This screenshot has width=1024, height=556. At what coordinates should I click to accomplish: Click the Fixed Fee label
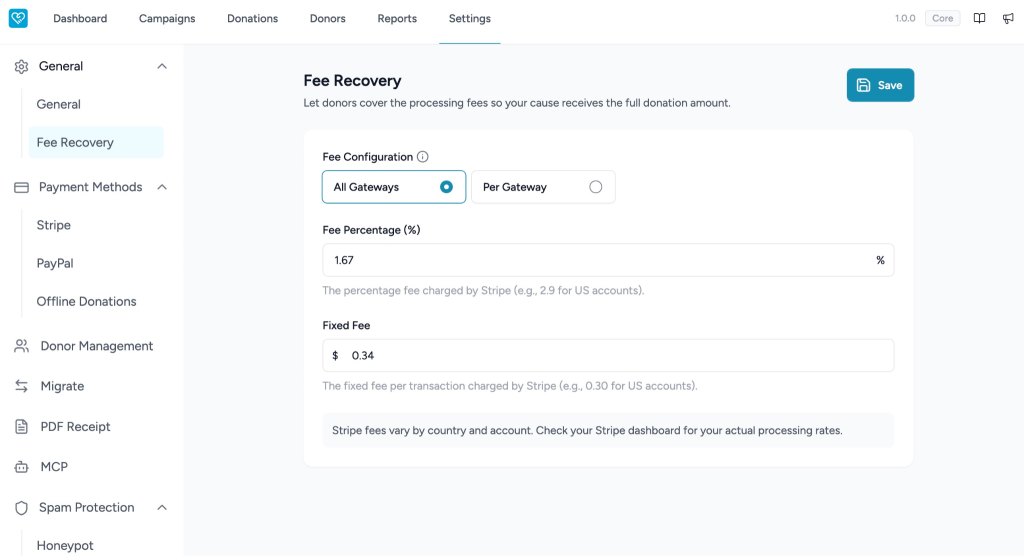(x=346, y=325)
